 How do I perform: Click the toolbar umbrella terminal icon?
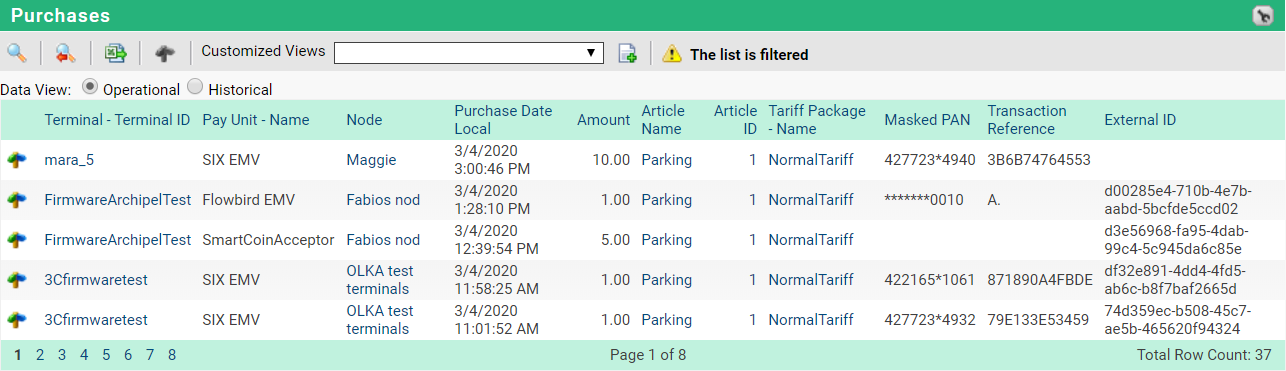click(165, 53)
